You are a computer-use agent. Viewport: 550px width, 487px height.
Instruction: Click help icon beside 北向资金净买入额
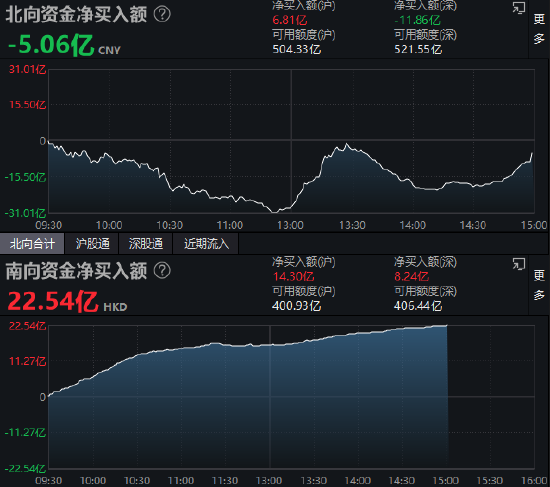[x=162, y=14]
